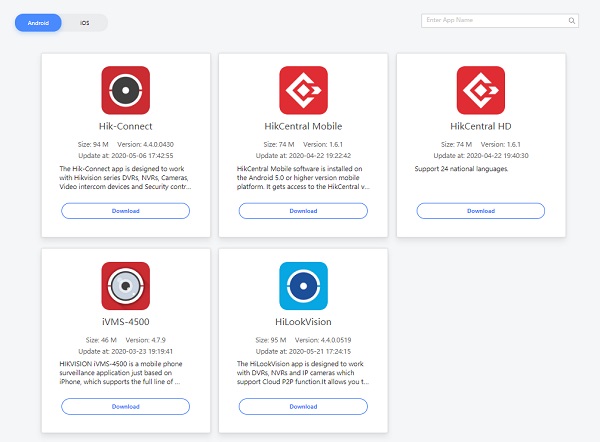Select the HikCentral Mobile title text
The image size is (600, 442).
pyautogui.click(x=303, y=128)
